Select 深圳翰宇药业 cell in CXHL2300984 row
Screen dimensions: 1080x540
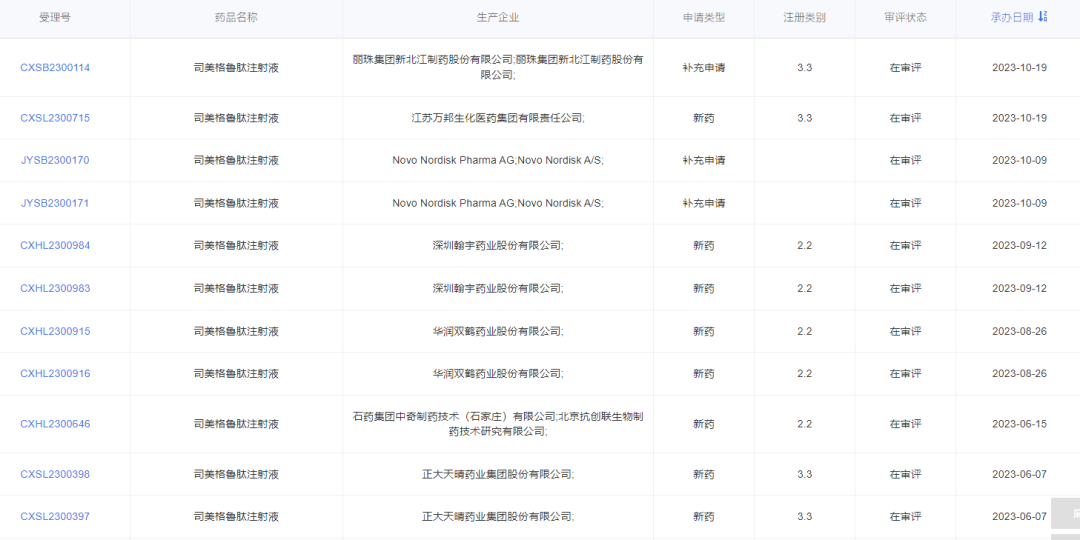498,245
